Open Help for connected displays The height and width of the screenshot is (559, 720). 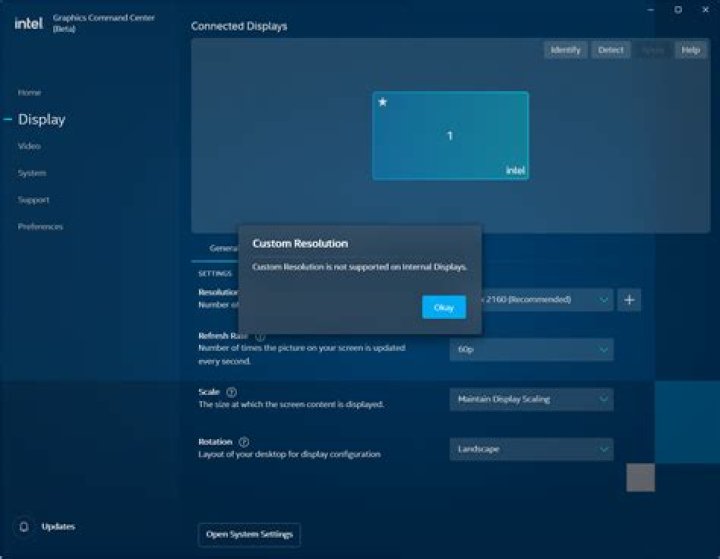click(x=690, y=50)
